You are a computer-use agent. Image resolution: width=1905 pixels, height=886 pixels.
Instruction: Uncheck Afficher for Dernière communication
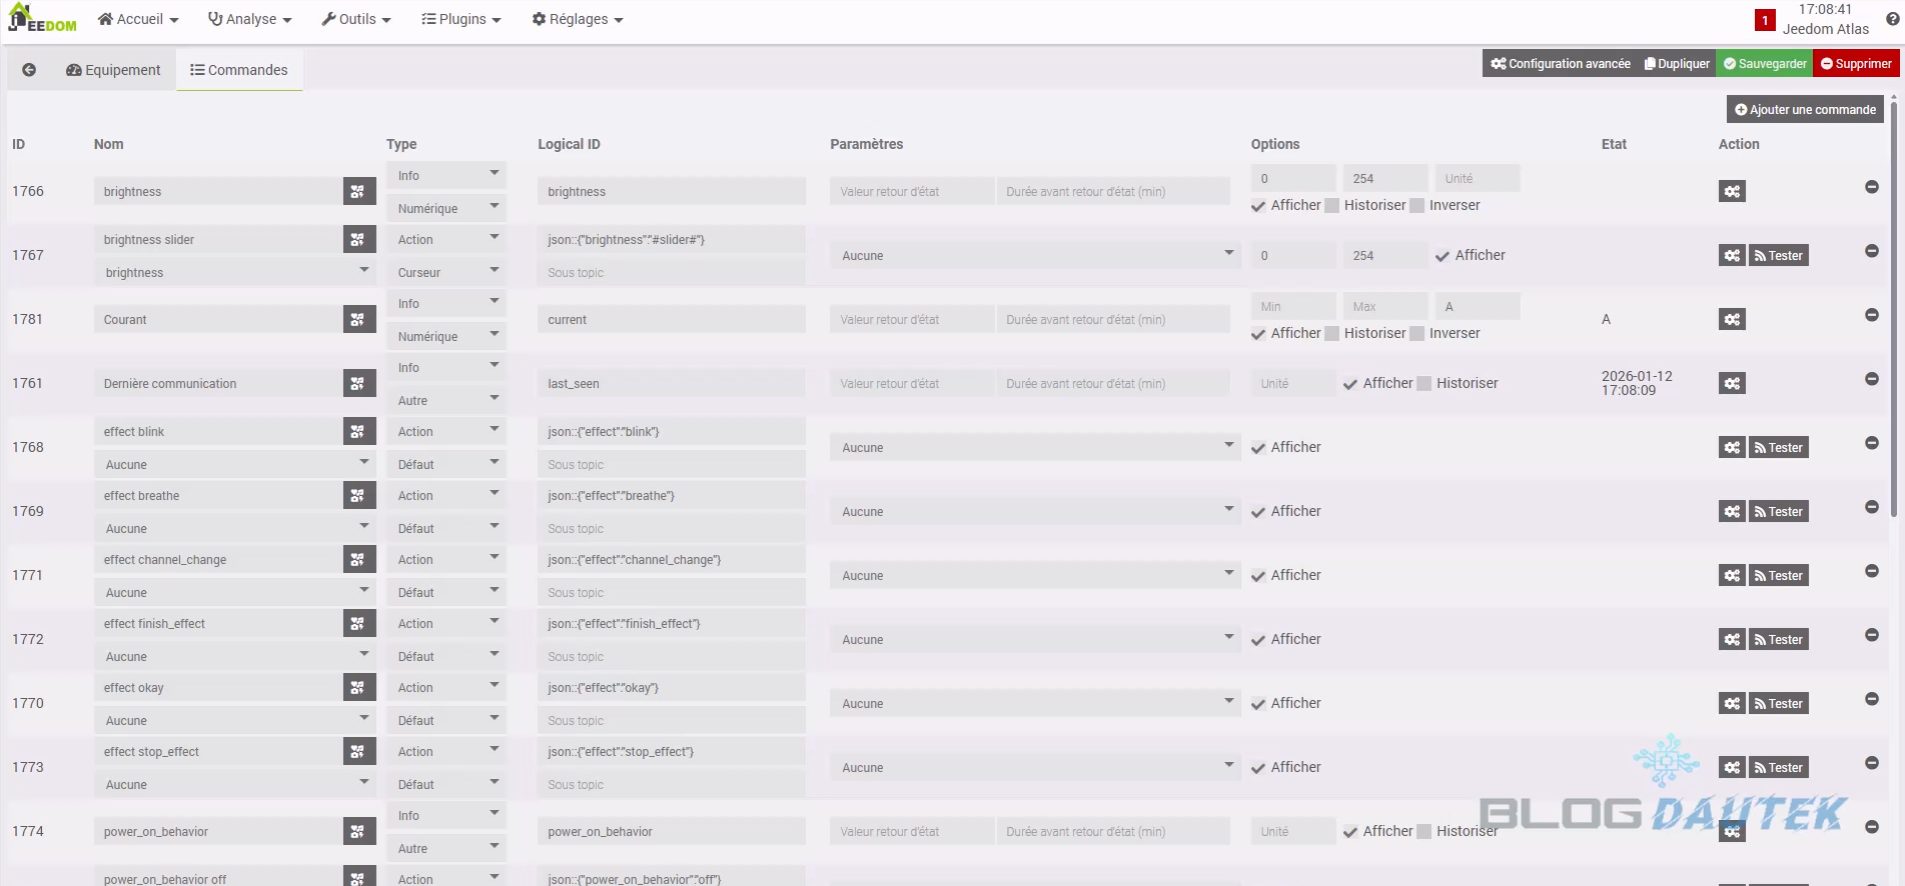pyautogui.click(x=1350, y=383)
